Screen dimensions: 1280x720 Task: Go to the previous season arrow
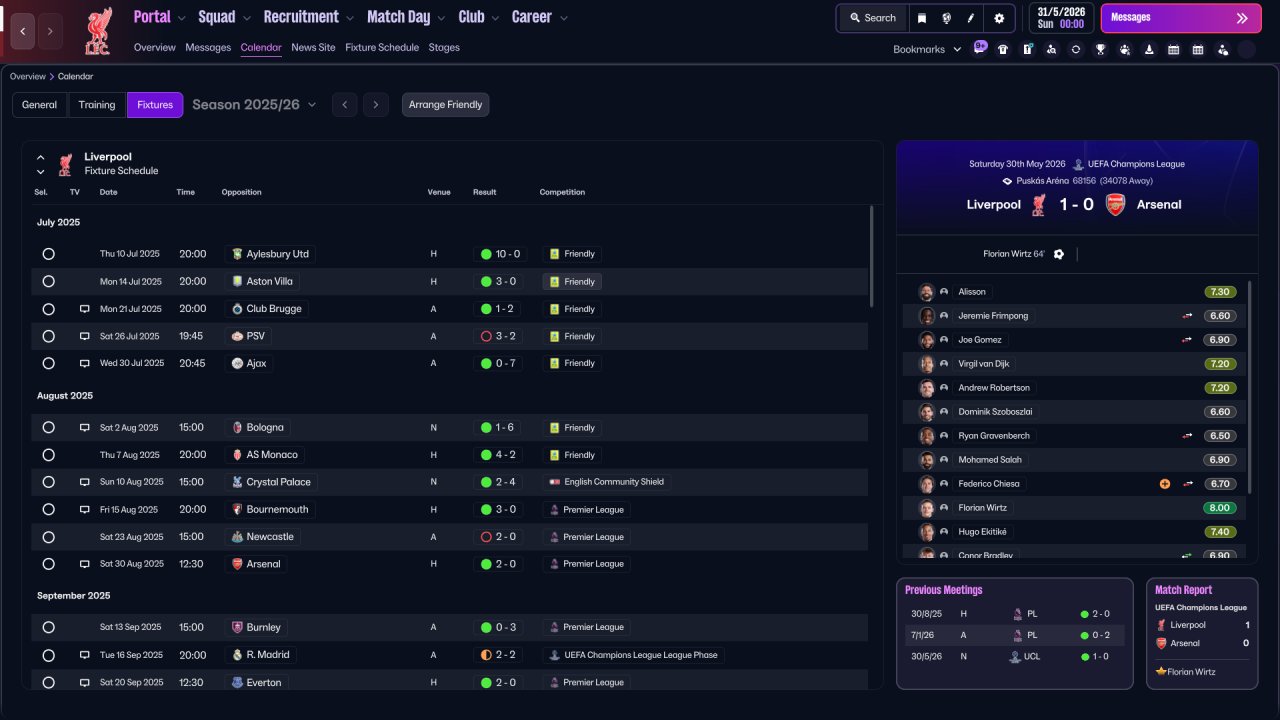coord(345,105)
